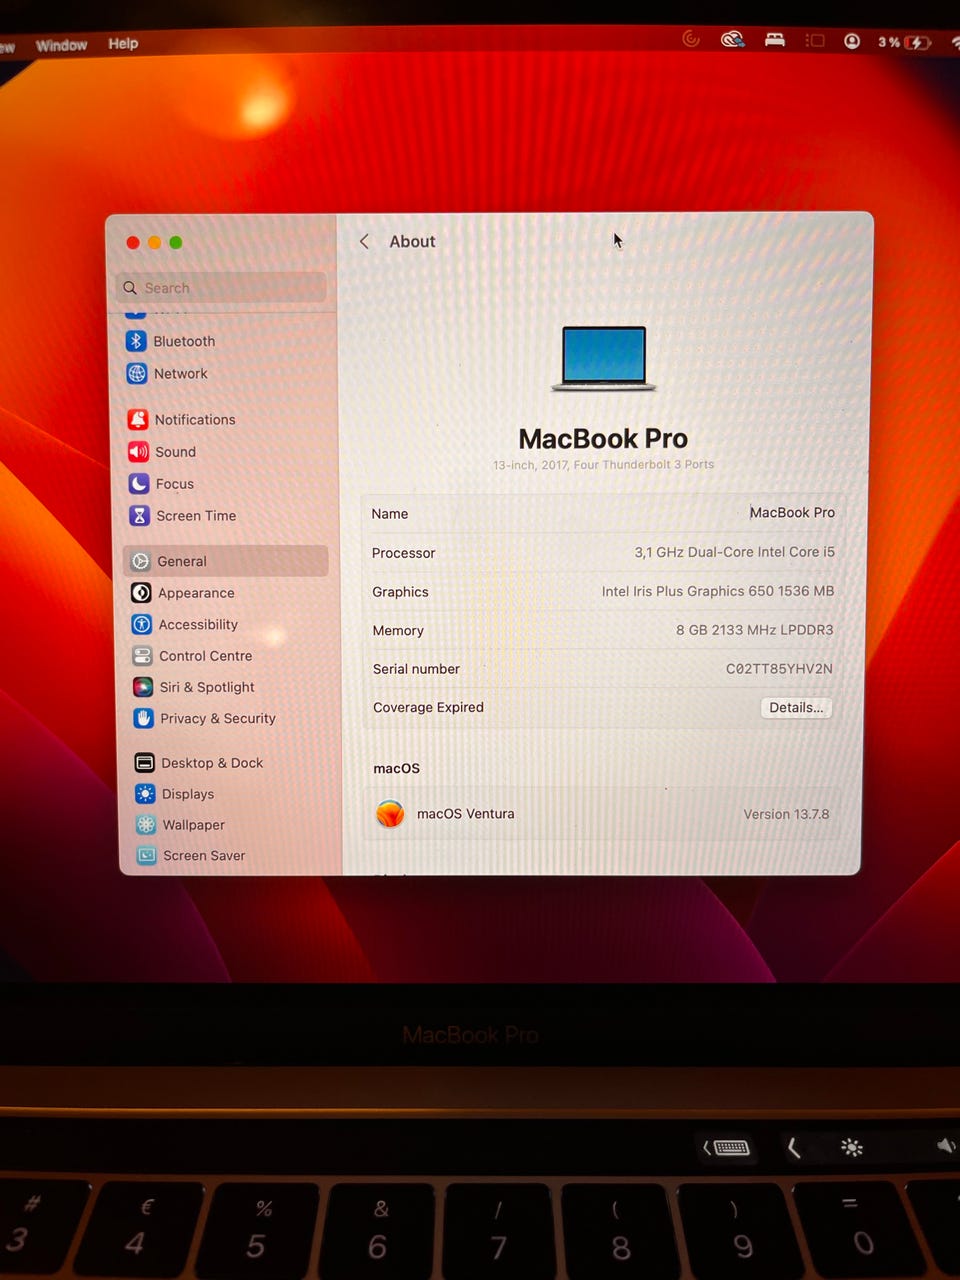This screenshot has height=1280, width=960.
Task: Open the bed-shaped menu bar icon
Action: [775, 40]
